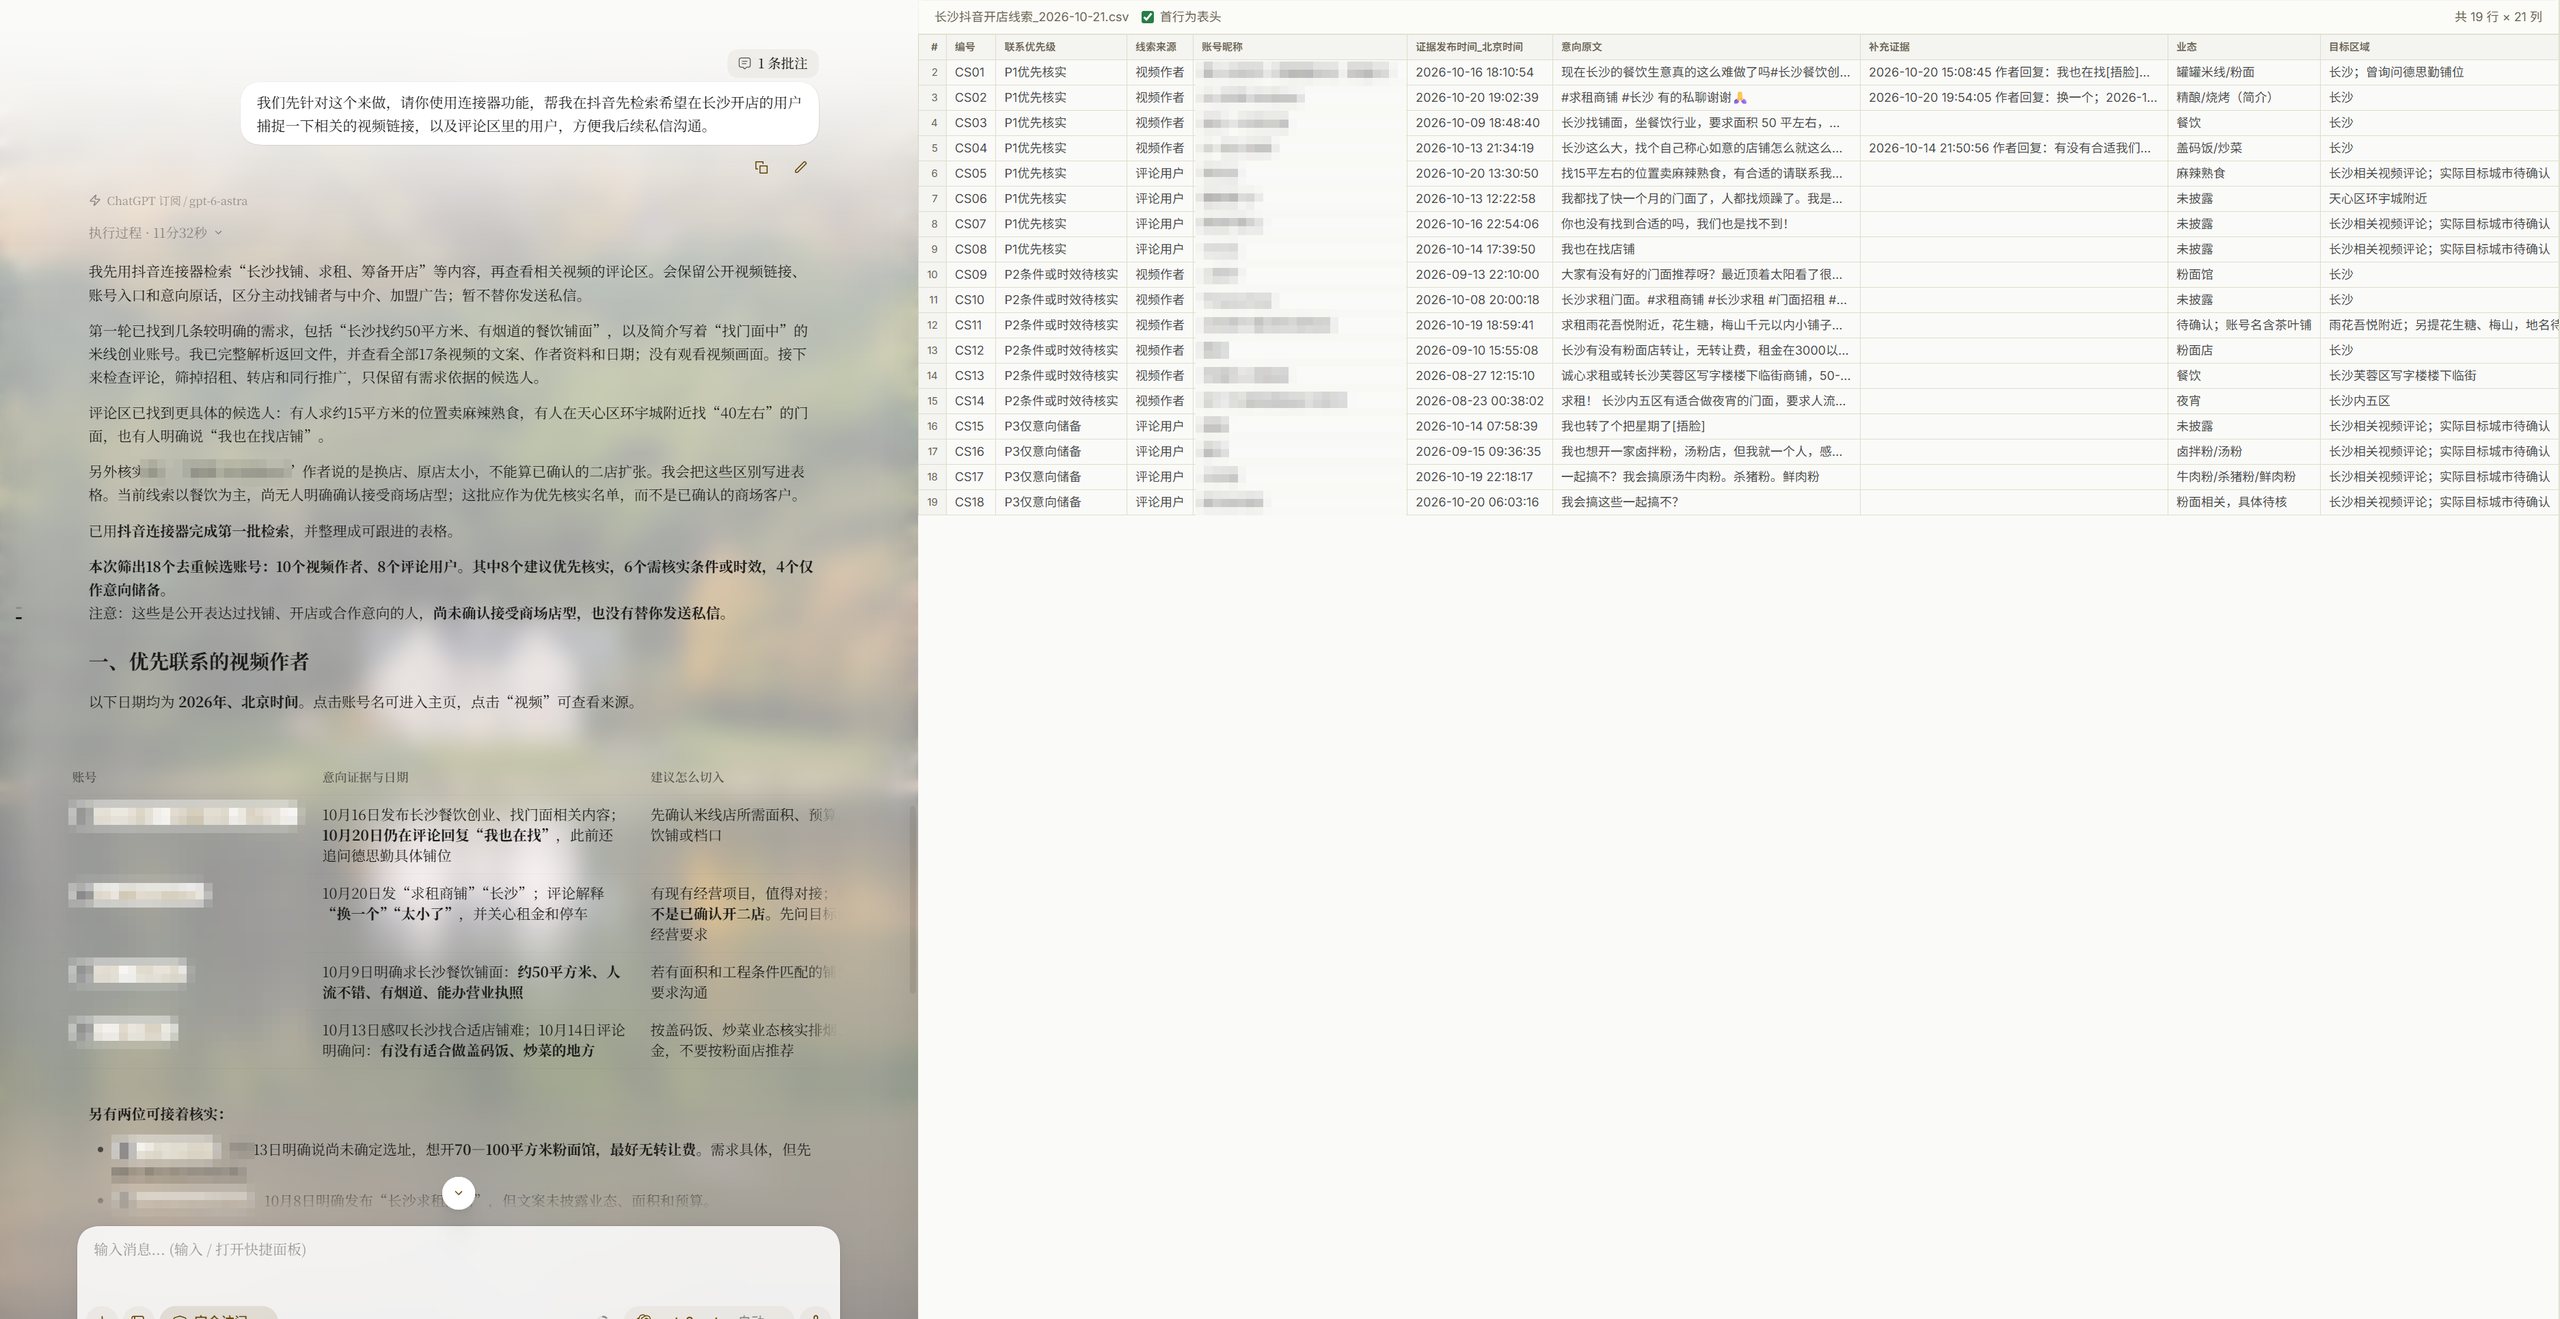Click the 牛肉粉/杀猪粉/鲜肉粉 cell

coord(2243,477)
